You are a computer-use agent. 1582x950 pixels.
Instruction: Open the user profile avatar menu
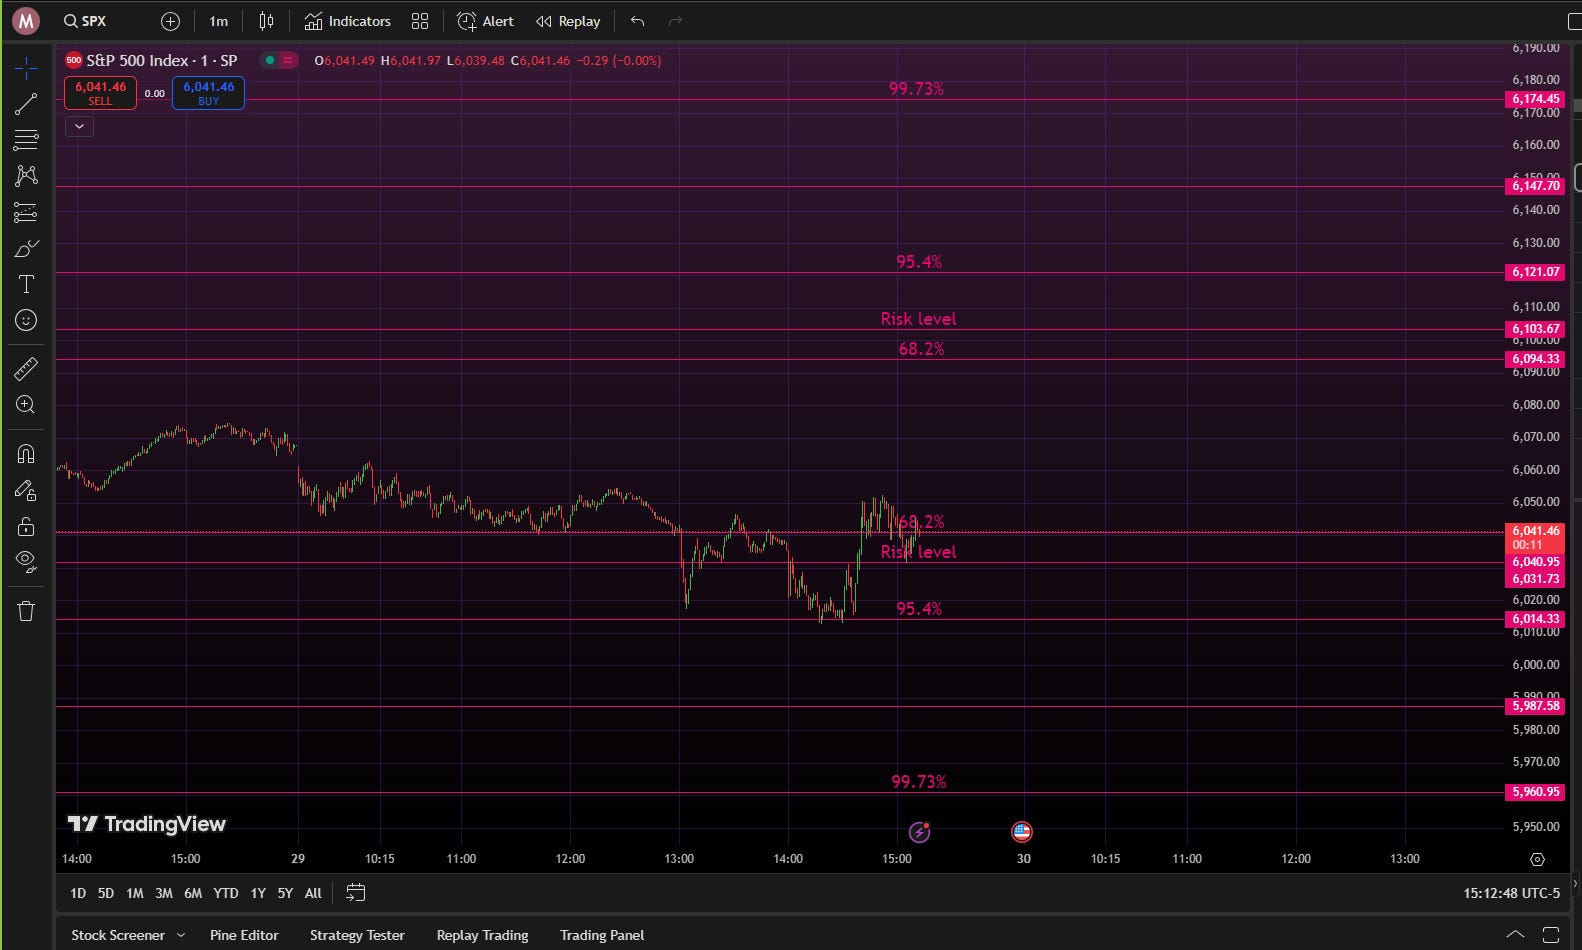[x=26, y=21]
